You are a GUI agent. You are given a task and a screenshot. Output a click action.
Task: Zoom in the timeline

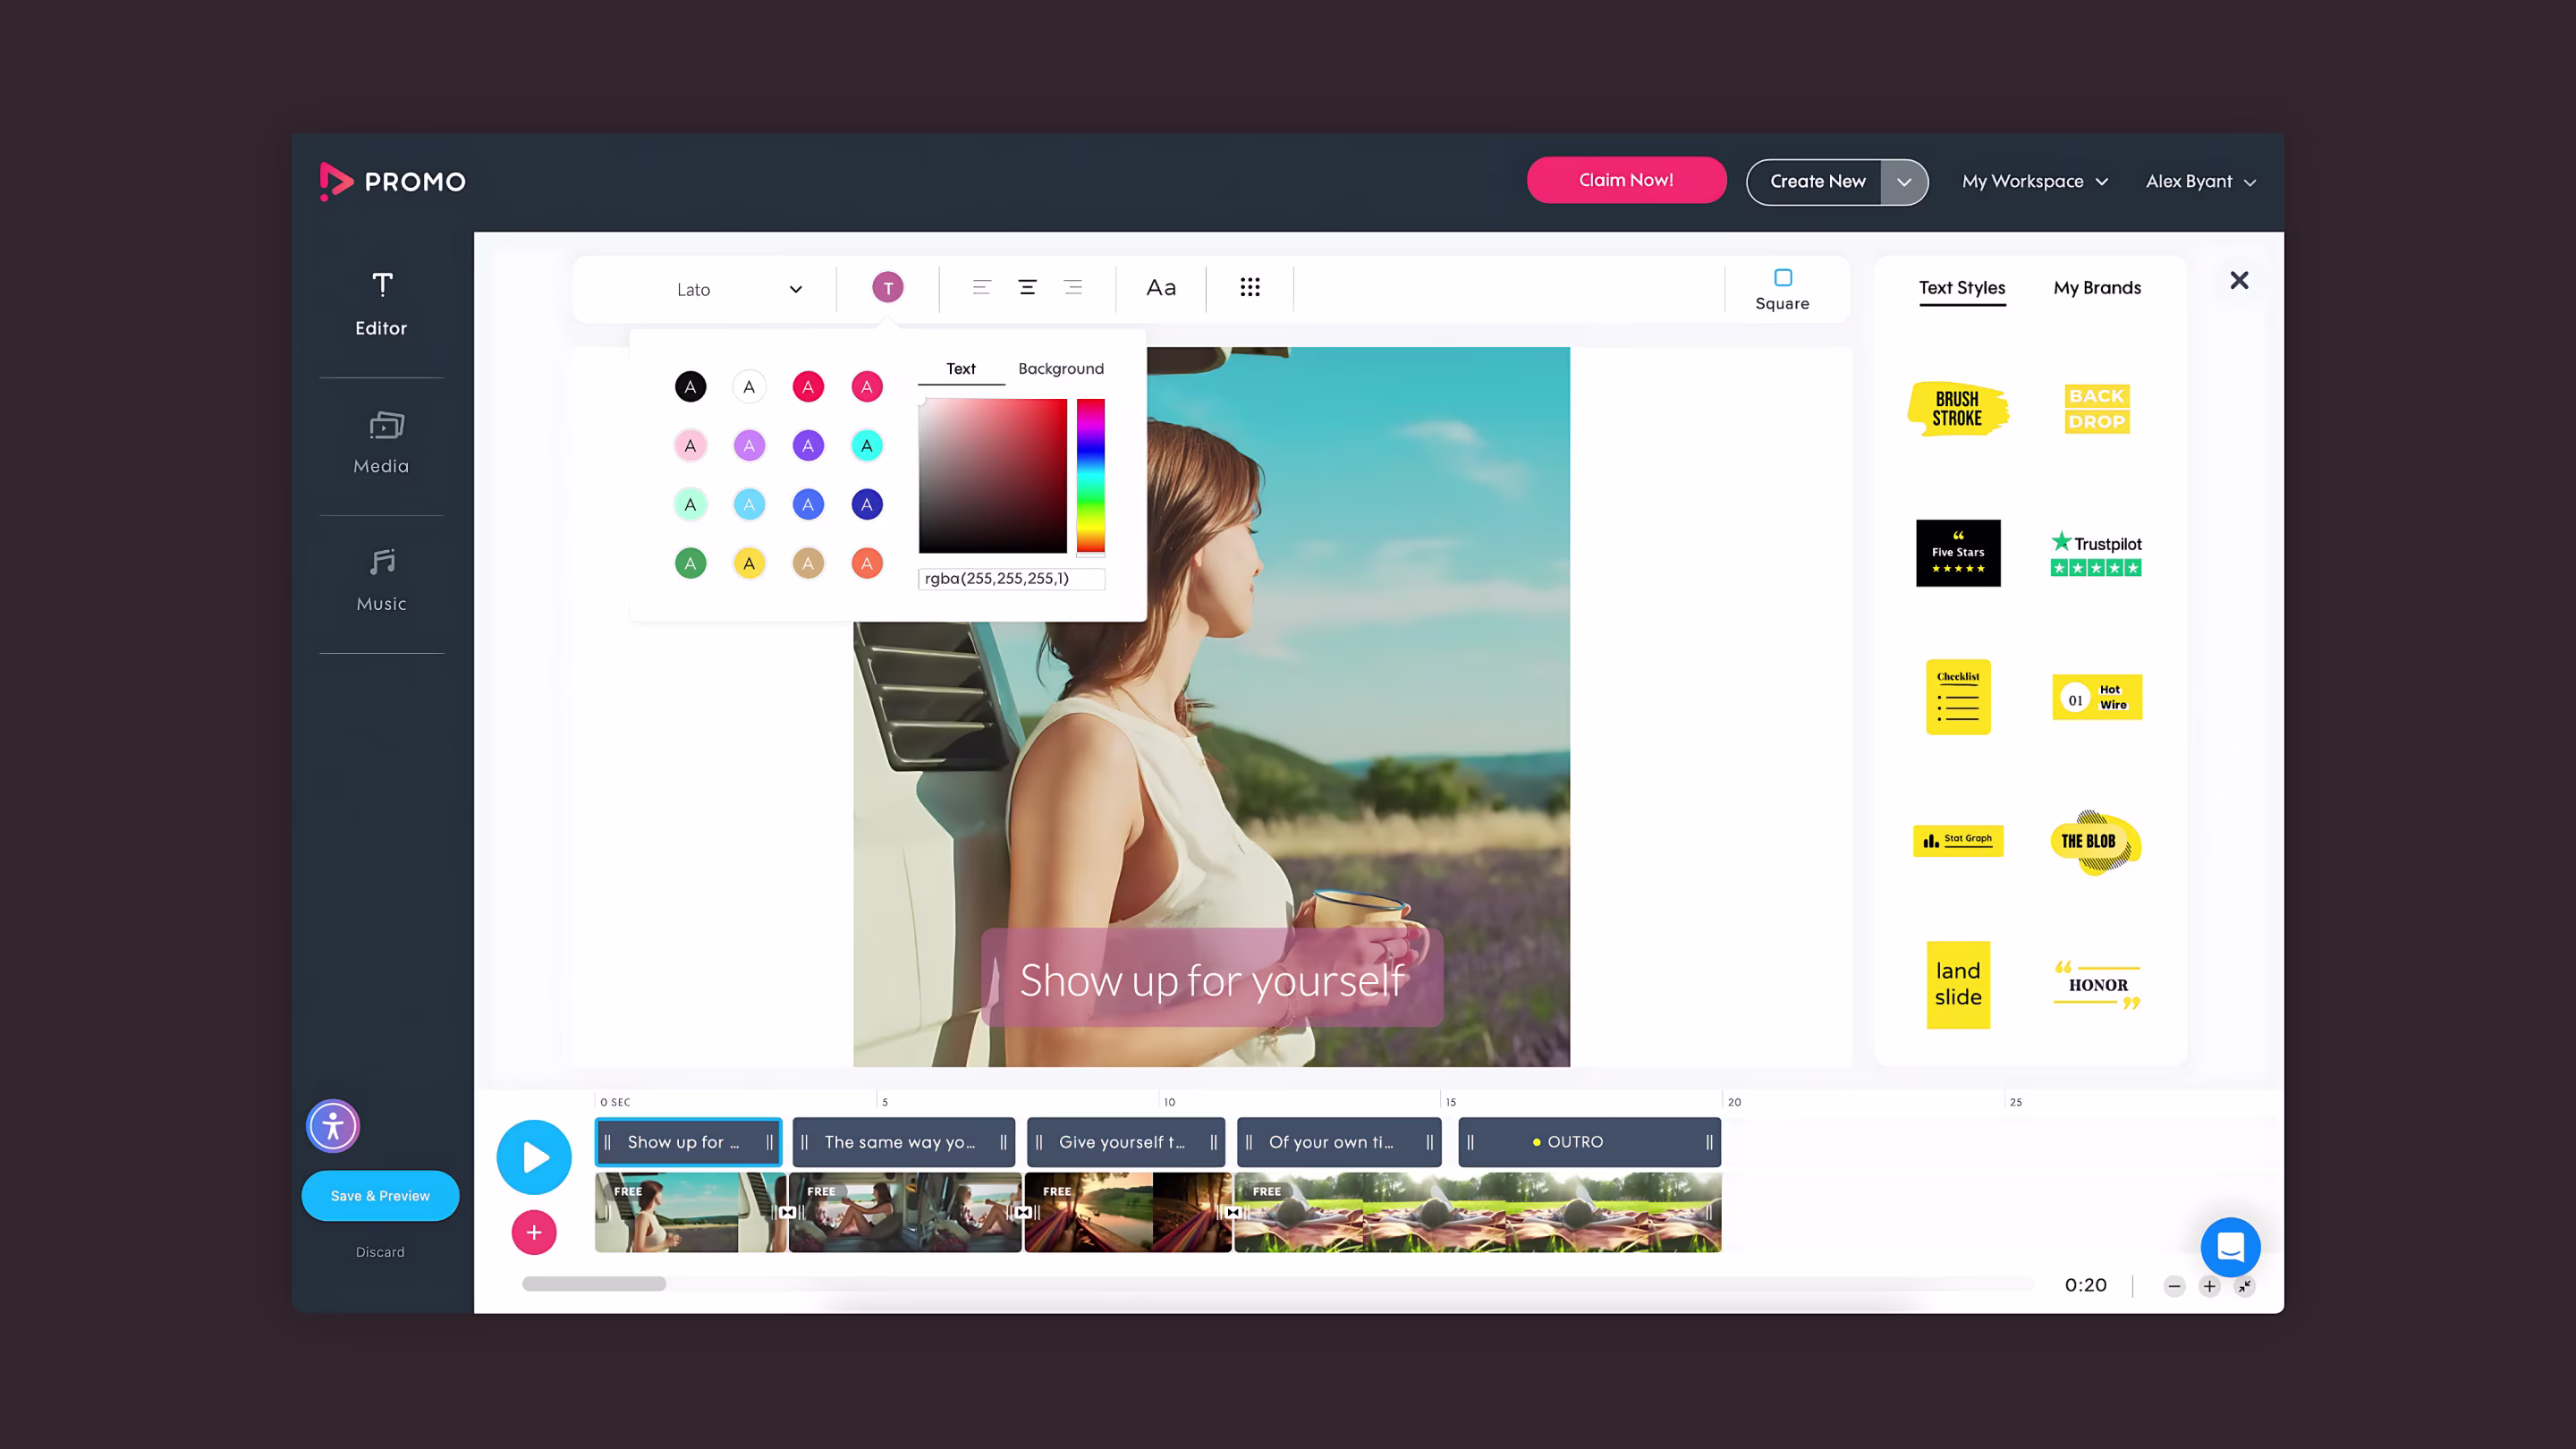(x=2209, y=1286)
